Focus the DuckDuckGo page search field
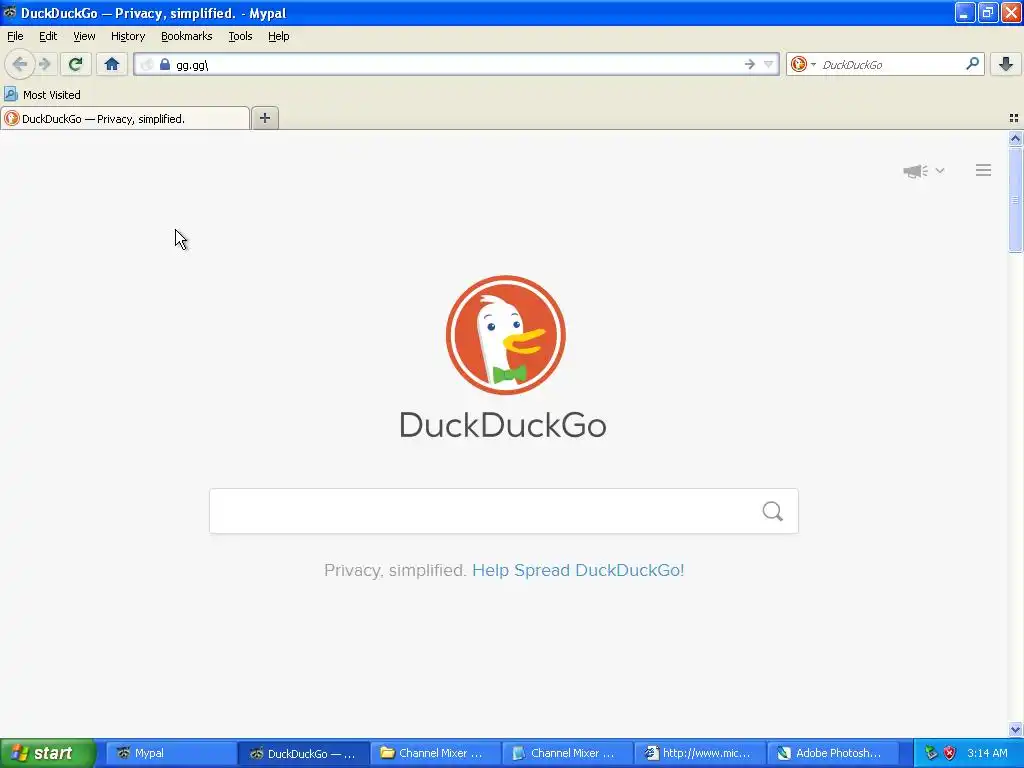The image size is (1024, 768). tap(504, 511)
